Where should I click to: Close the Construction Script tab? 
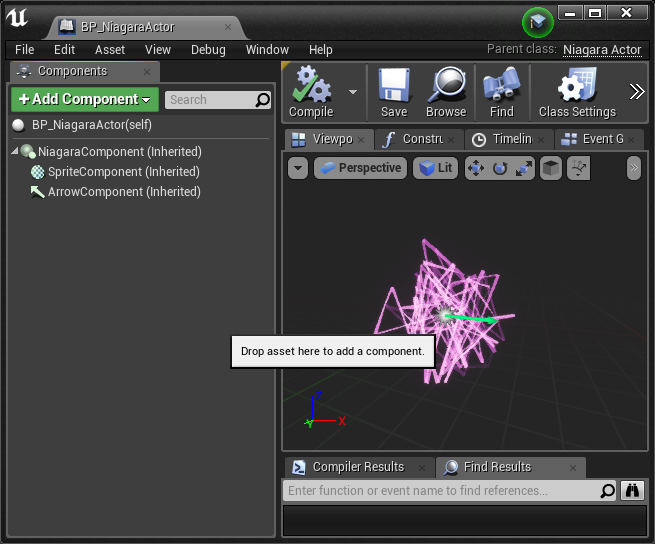(451, 140)
